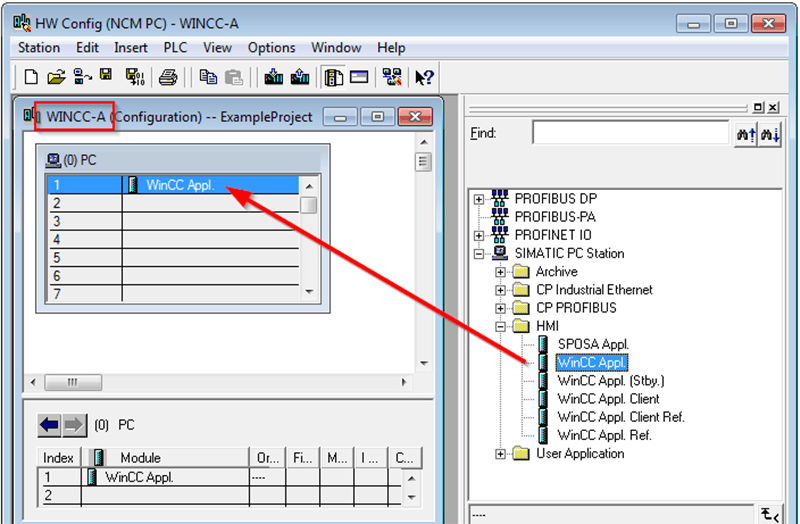Open the Options menu
This screenshot has height=524, width=800.
point(271,47)
